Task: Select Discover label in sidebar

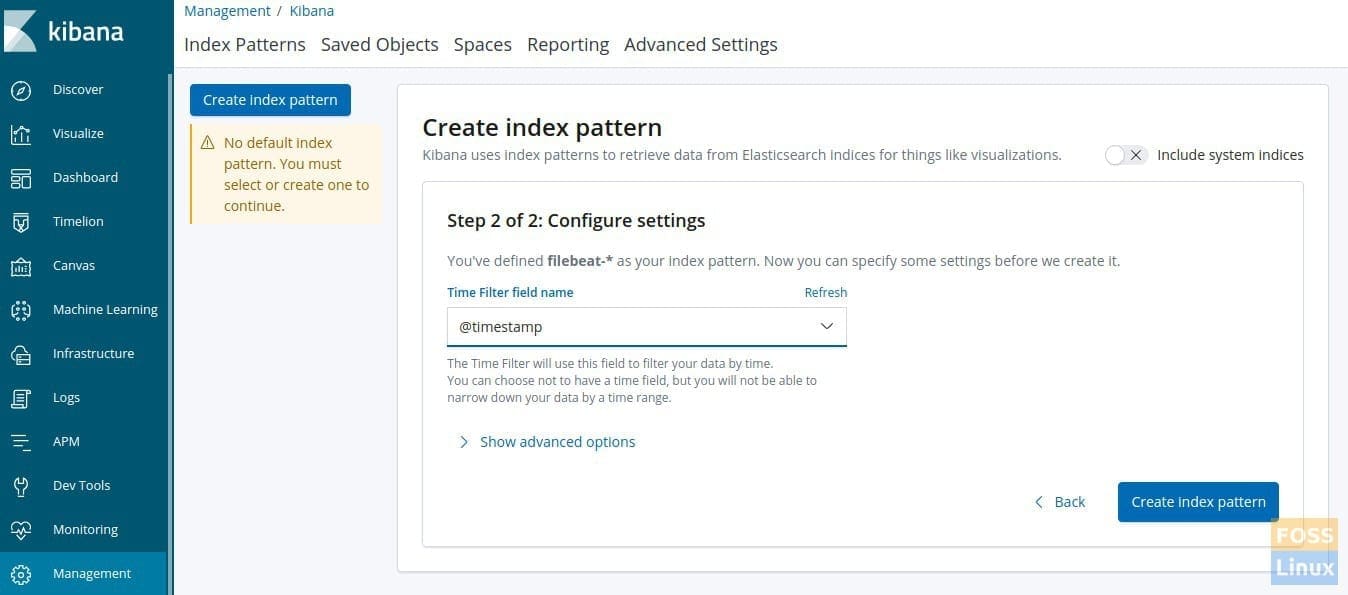Action: (78, 90)
